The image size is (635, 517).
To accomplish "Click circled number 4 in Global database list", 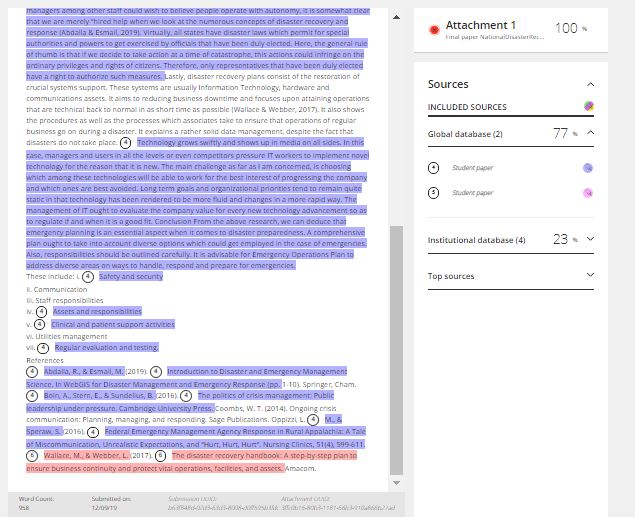I will point(433,168).
